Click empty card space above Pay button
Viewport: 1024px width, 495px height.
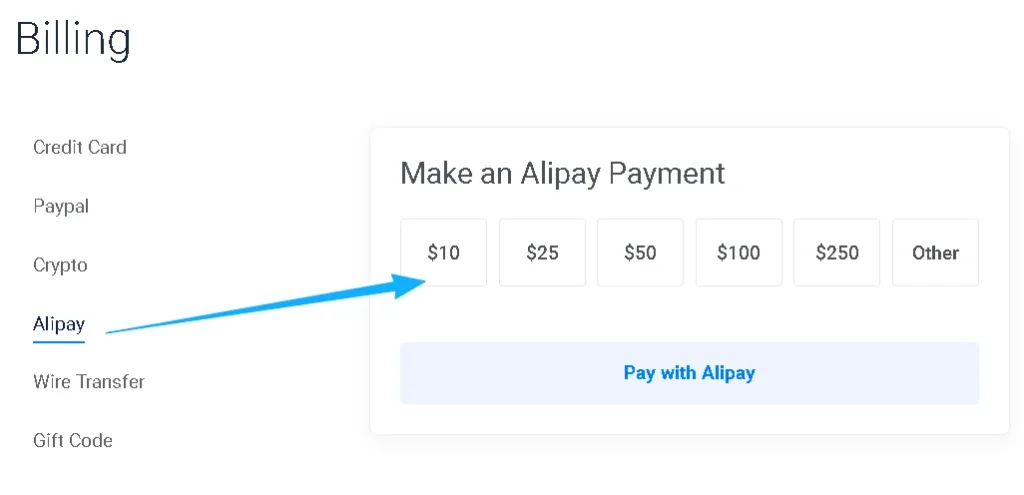[689, 315]
